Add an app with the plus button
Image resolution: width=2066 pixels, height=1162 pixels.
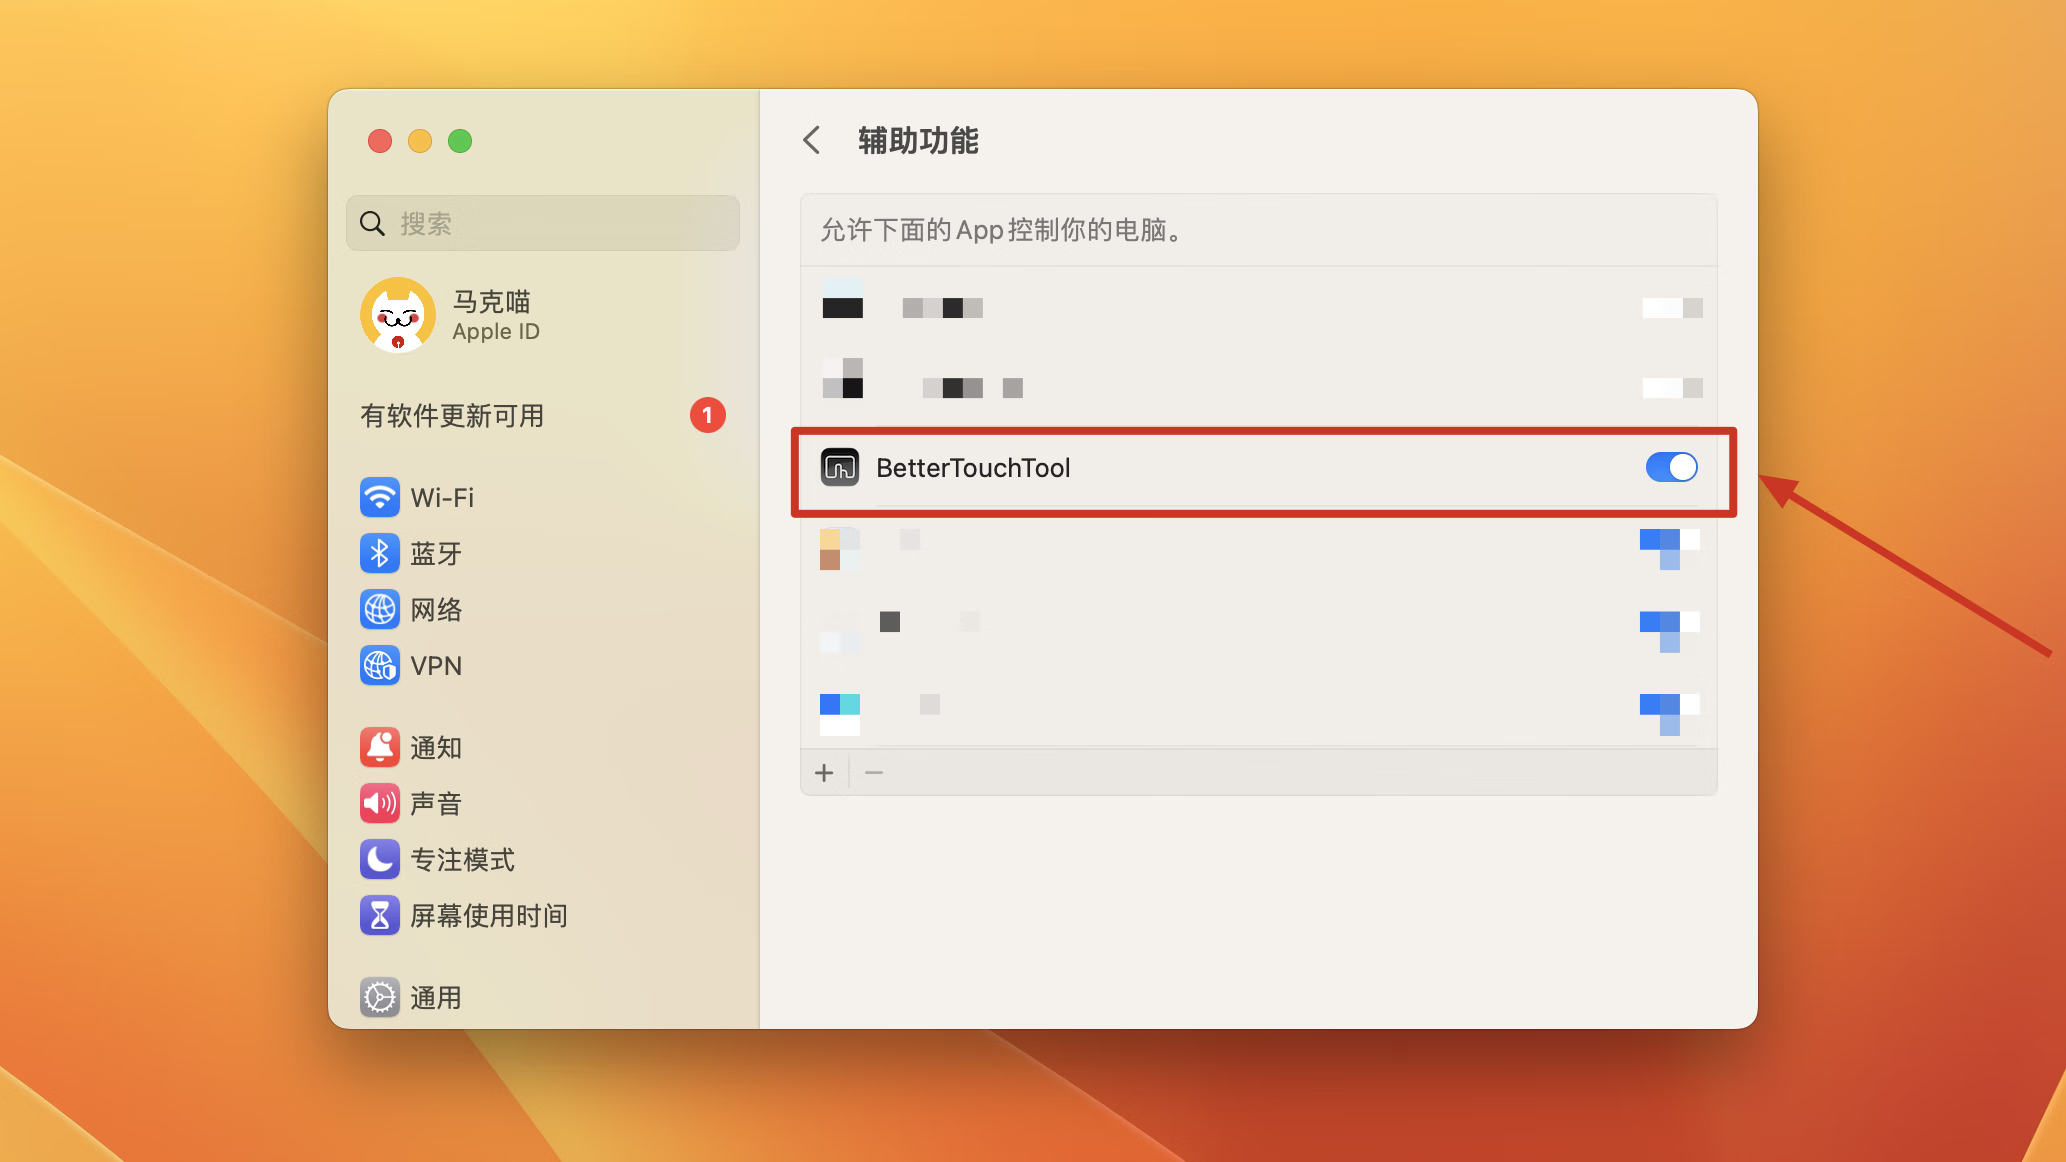[x=824, y=773]
